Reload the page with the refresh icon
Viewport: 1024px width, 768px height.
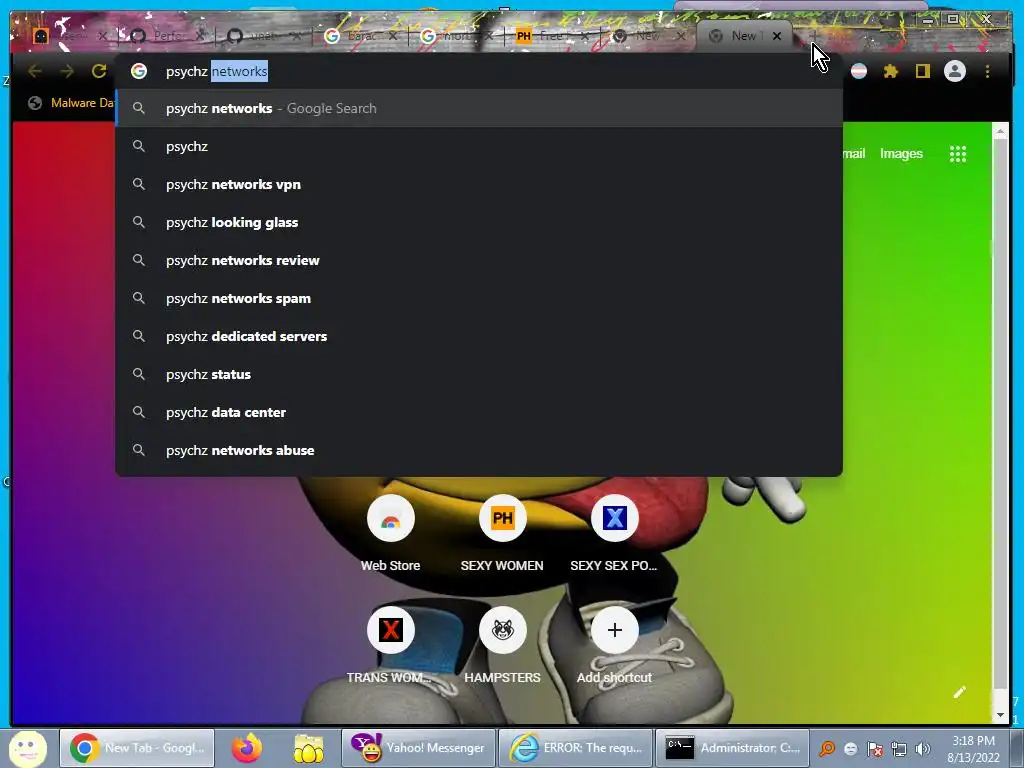[x=99, y=71]
